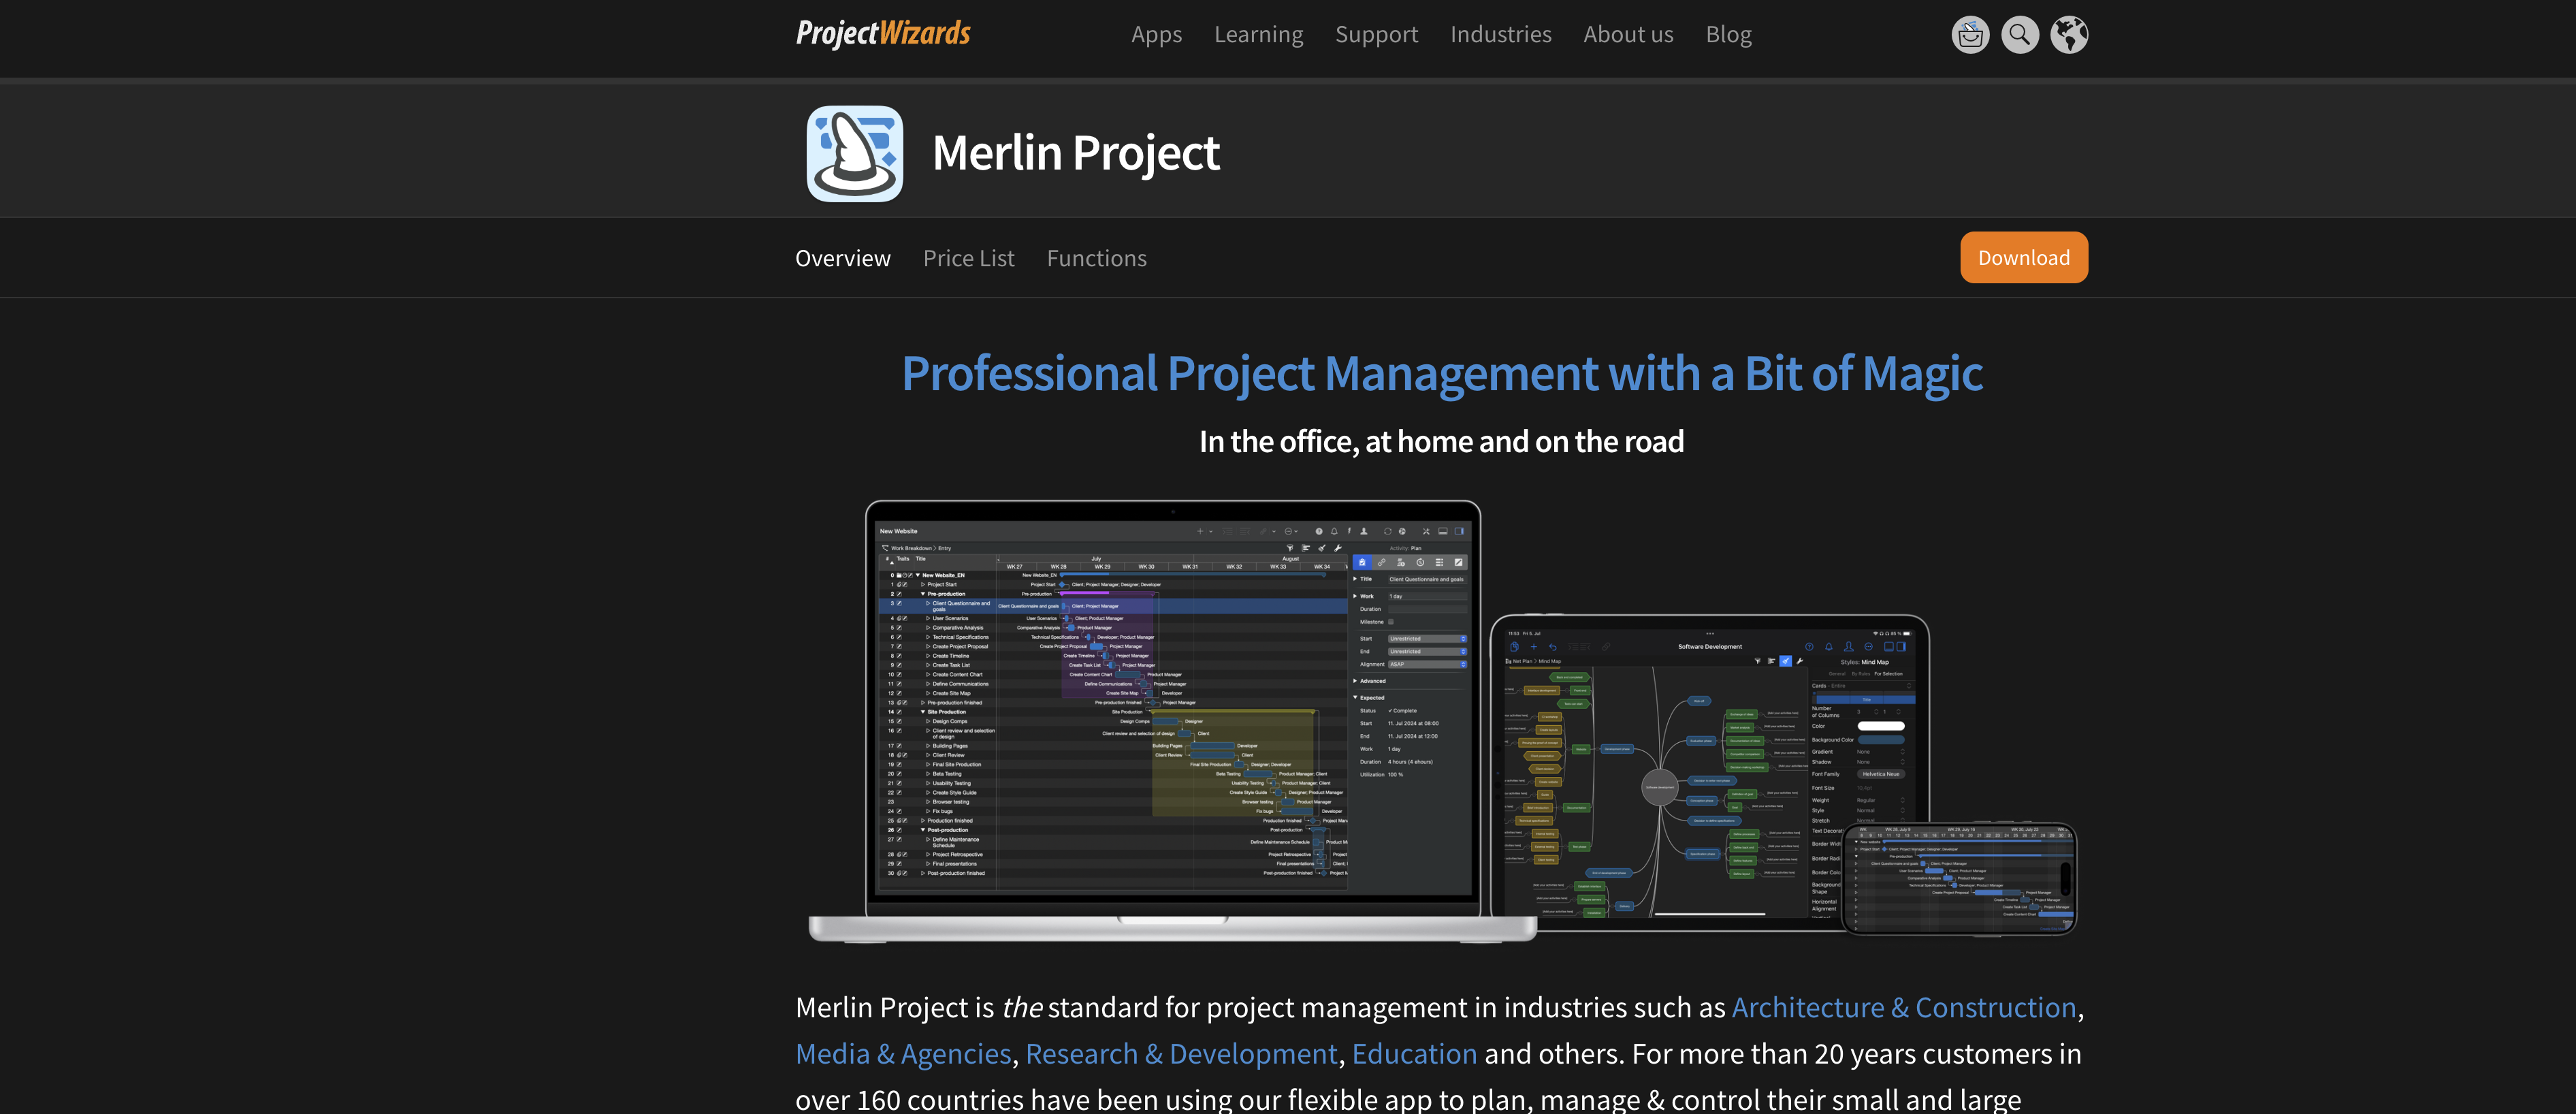Open the search magnifier icon
The height and width of the screenshot is (1114, 2576).
pos(2020,35)
